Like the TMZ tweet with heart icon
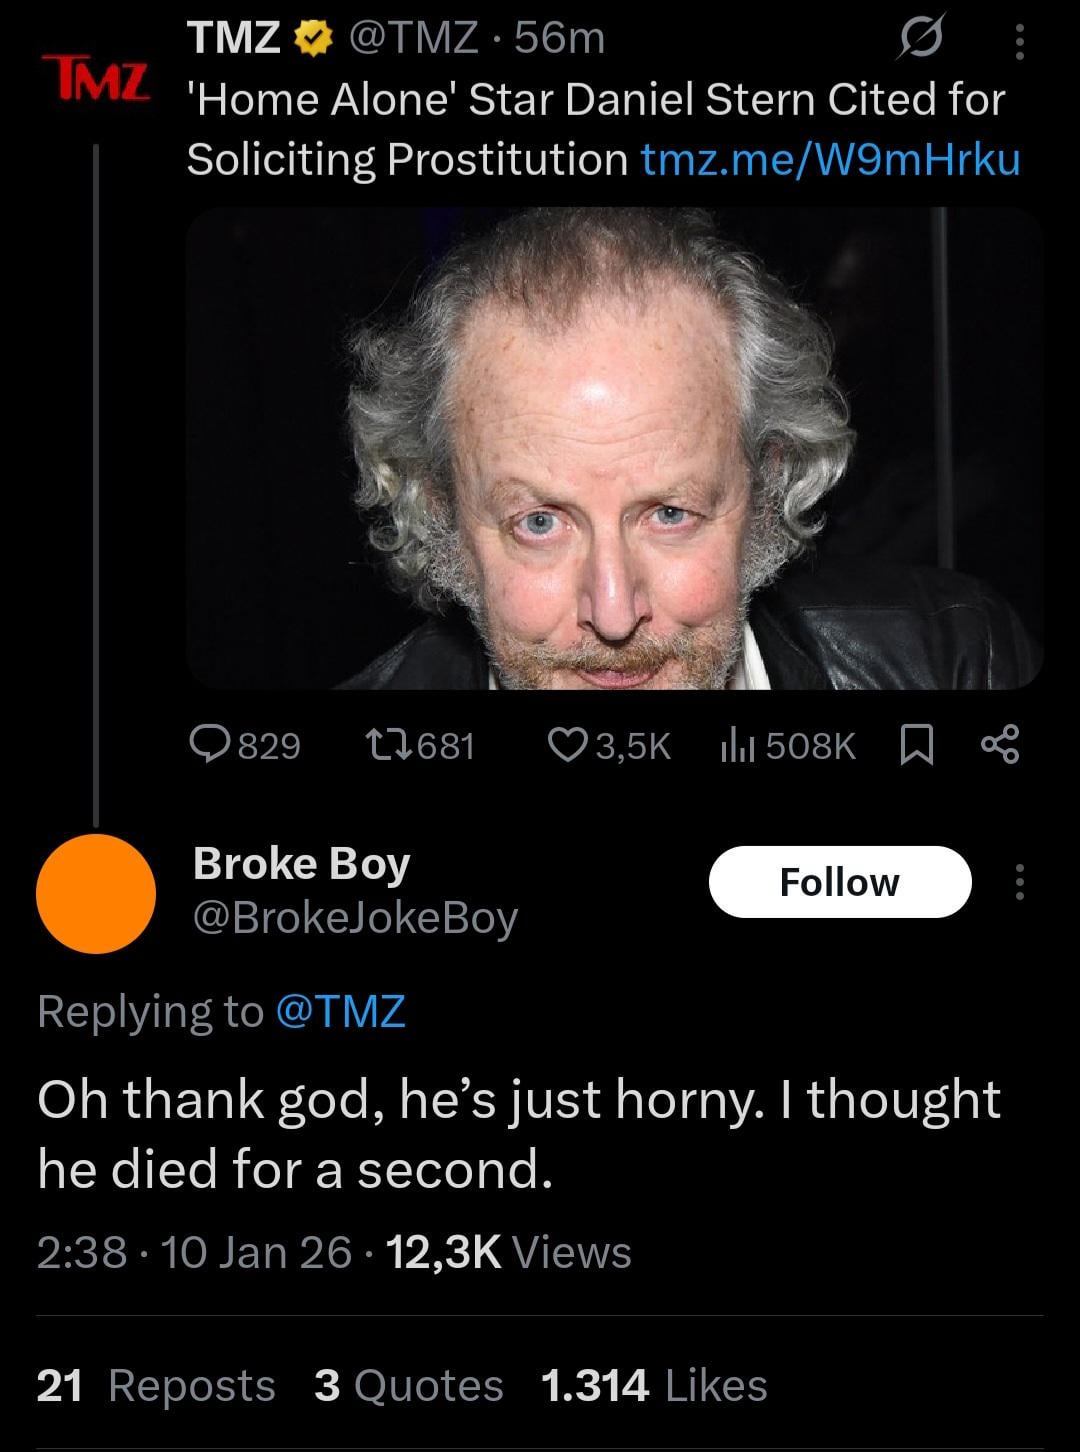The height and width of the screenshot is (1452, 1080). [567, 745]
